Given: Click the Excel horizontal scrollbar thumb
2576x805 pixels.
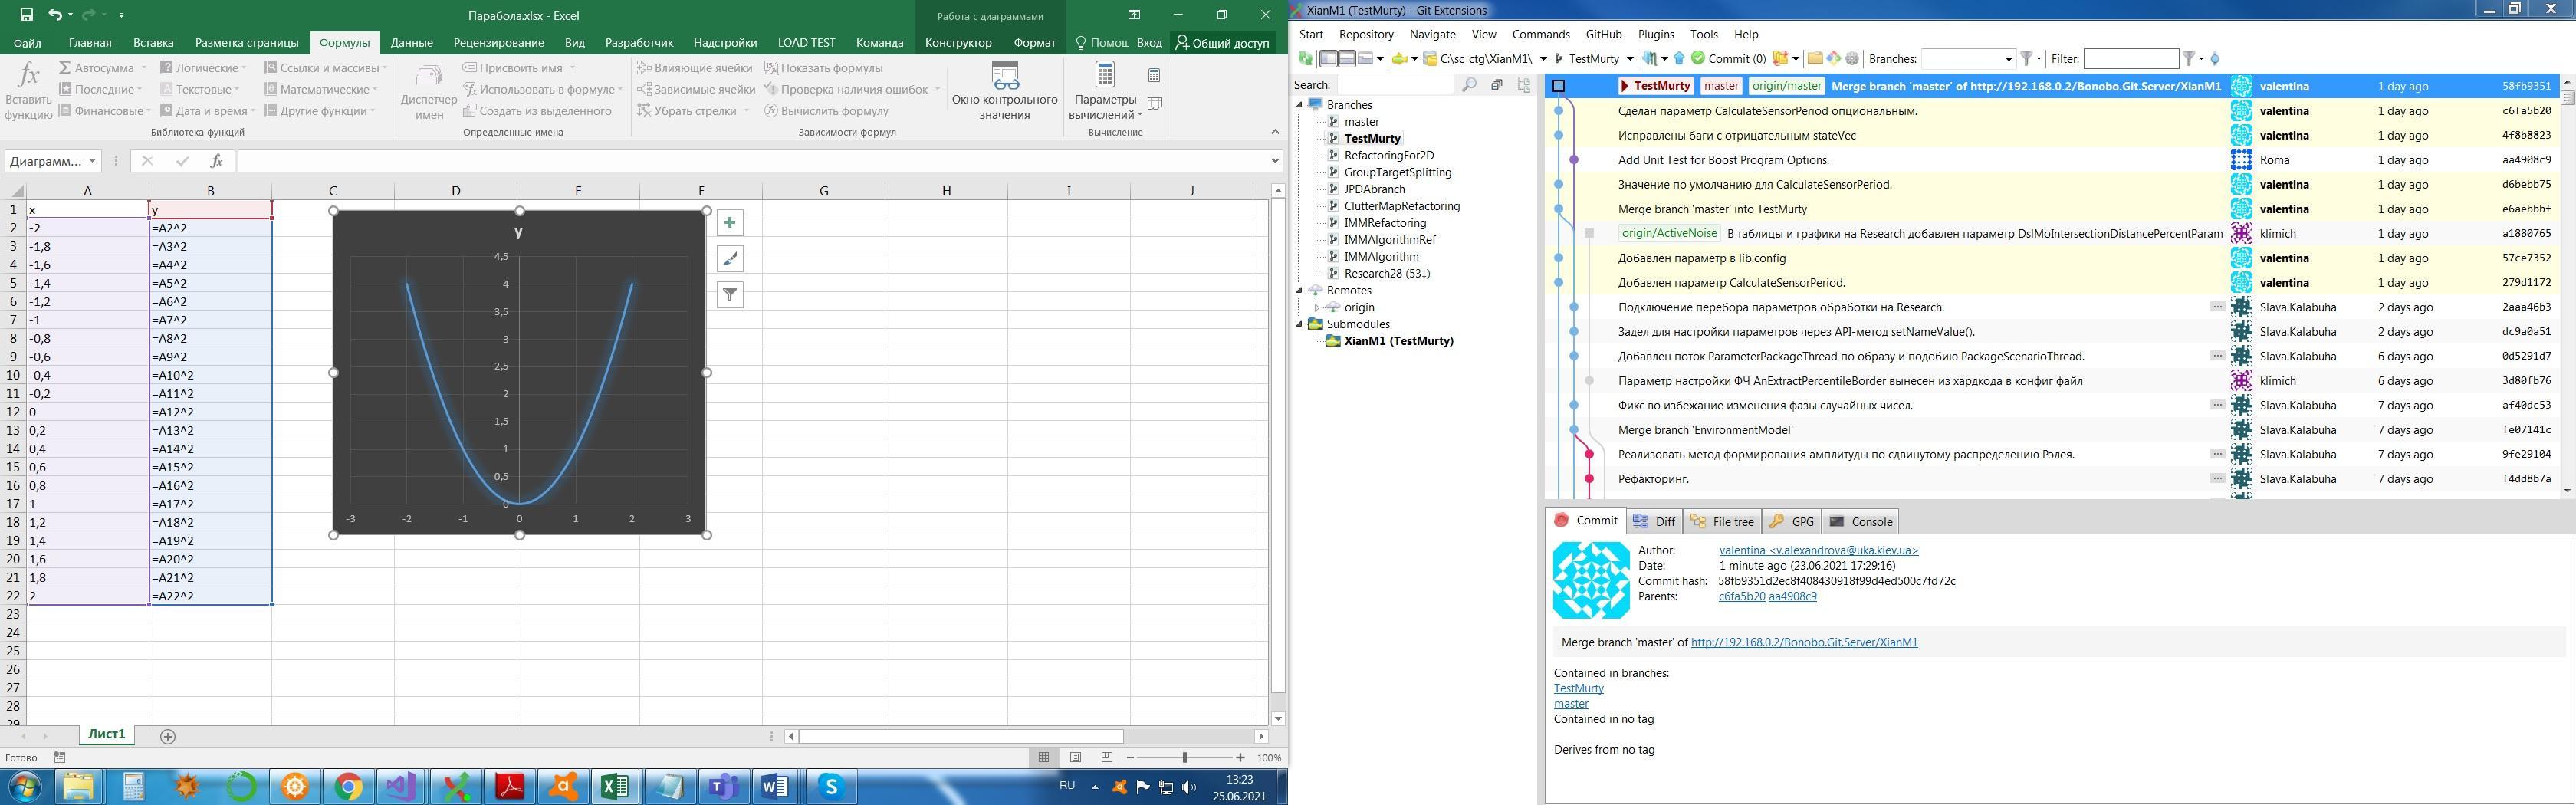Looking at the screenshot, I should click(960, 736).
